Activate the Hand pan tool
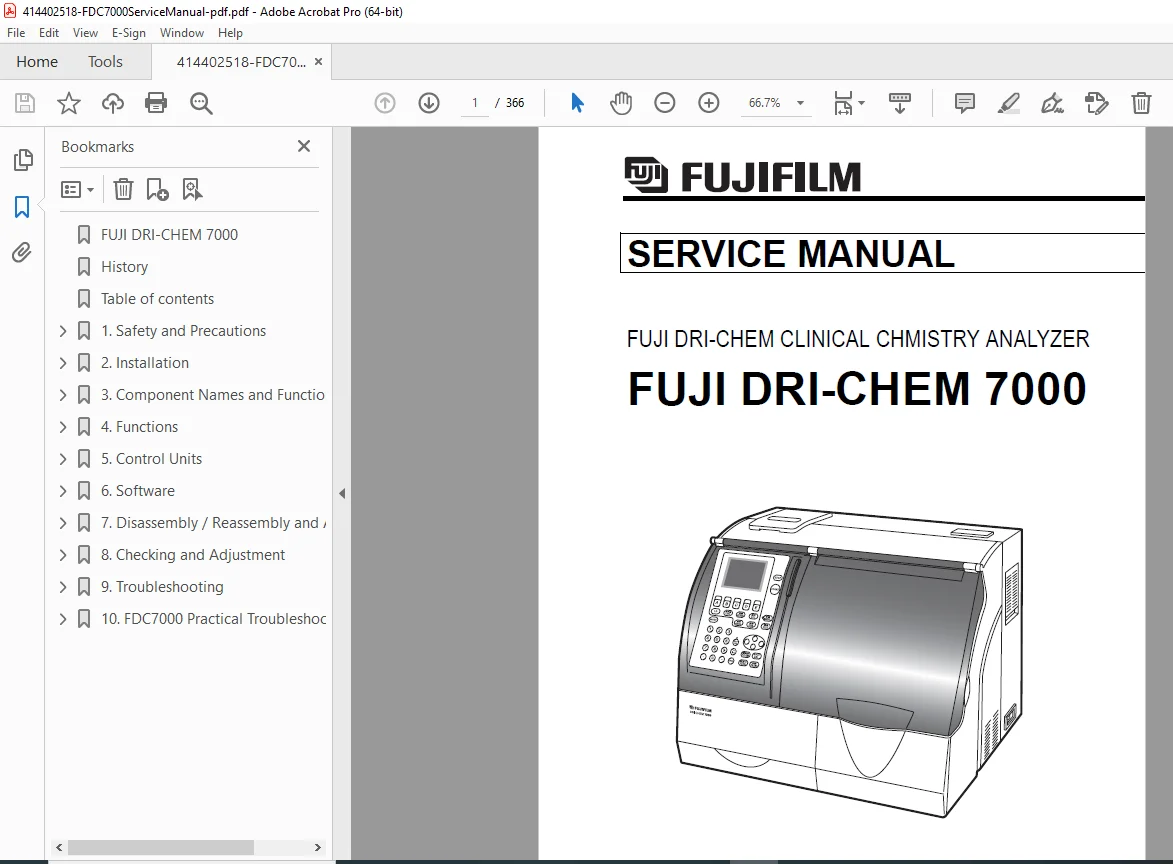Screen dimensions: 1173x864 (x=621, y=102)
